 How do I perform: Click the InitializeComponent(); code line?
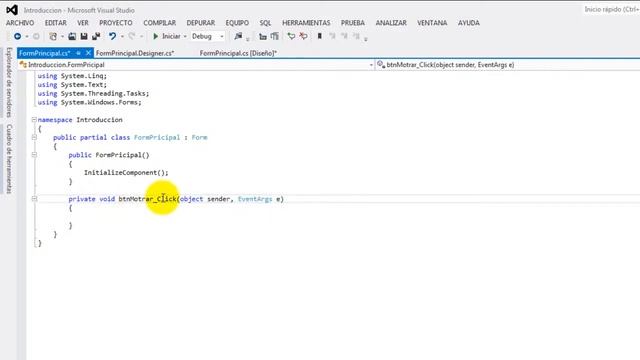[x=126, y=173]
